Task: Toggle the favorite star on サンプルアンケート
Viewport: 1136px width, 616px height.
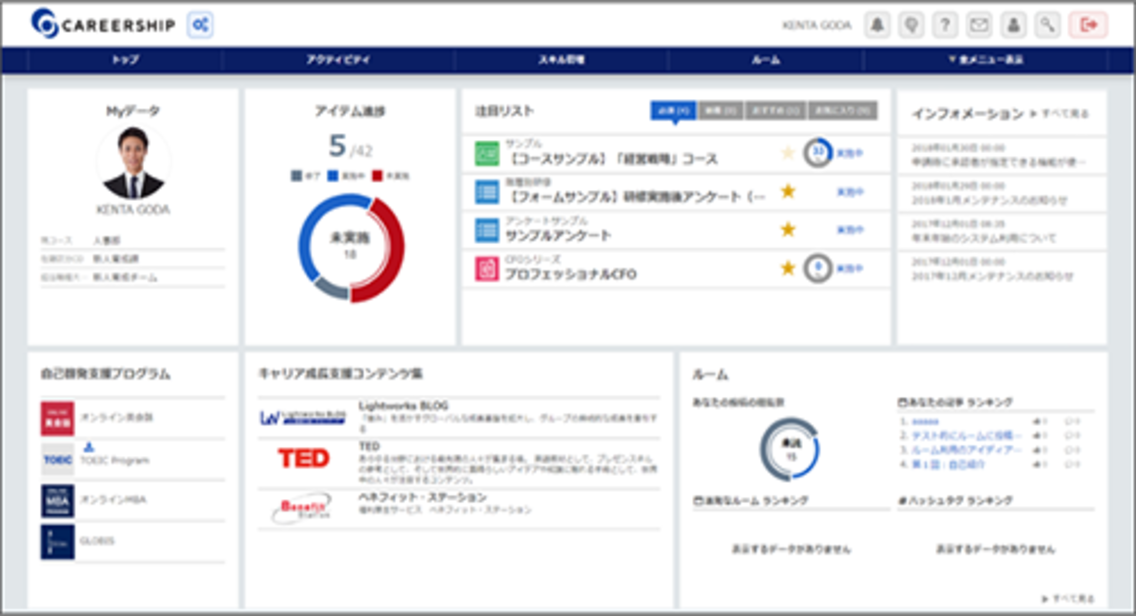Action: (x=788, y=229)
